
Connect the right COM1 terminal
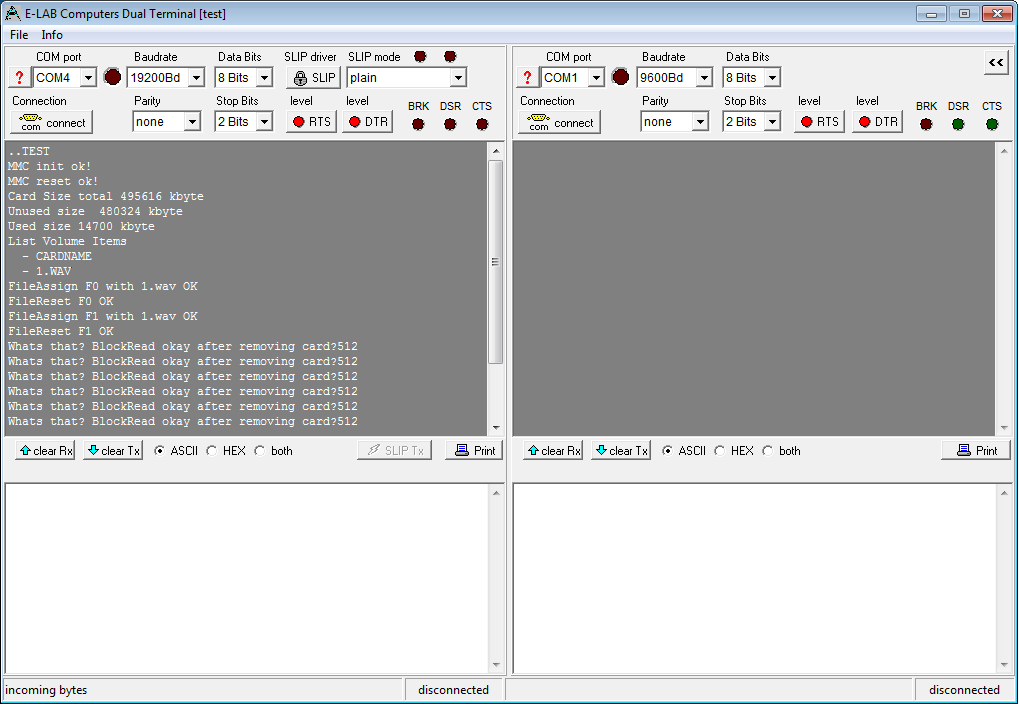(x=560, y=122)
